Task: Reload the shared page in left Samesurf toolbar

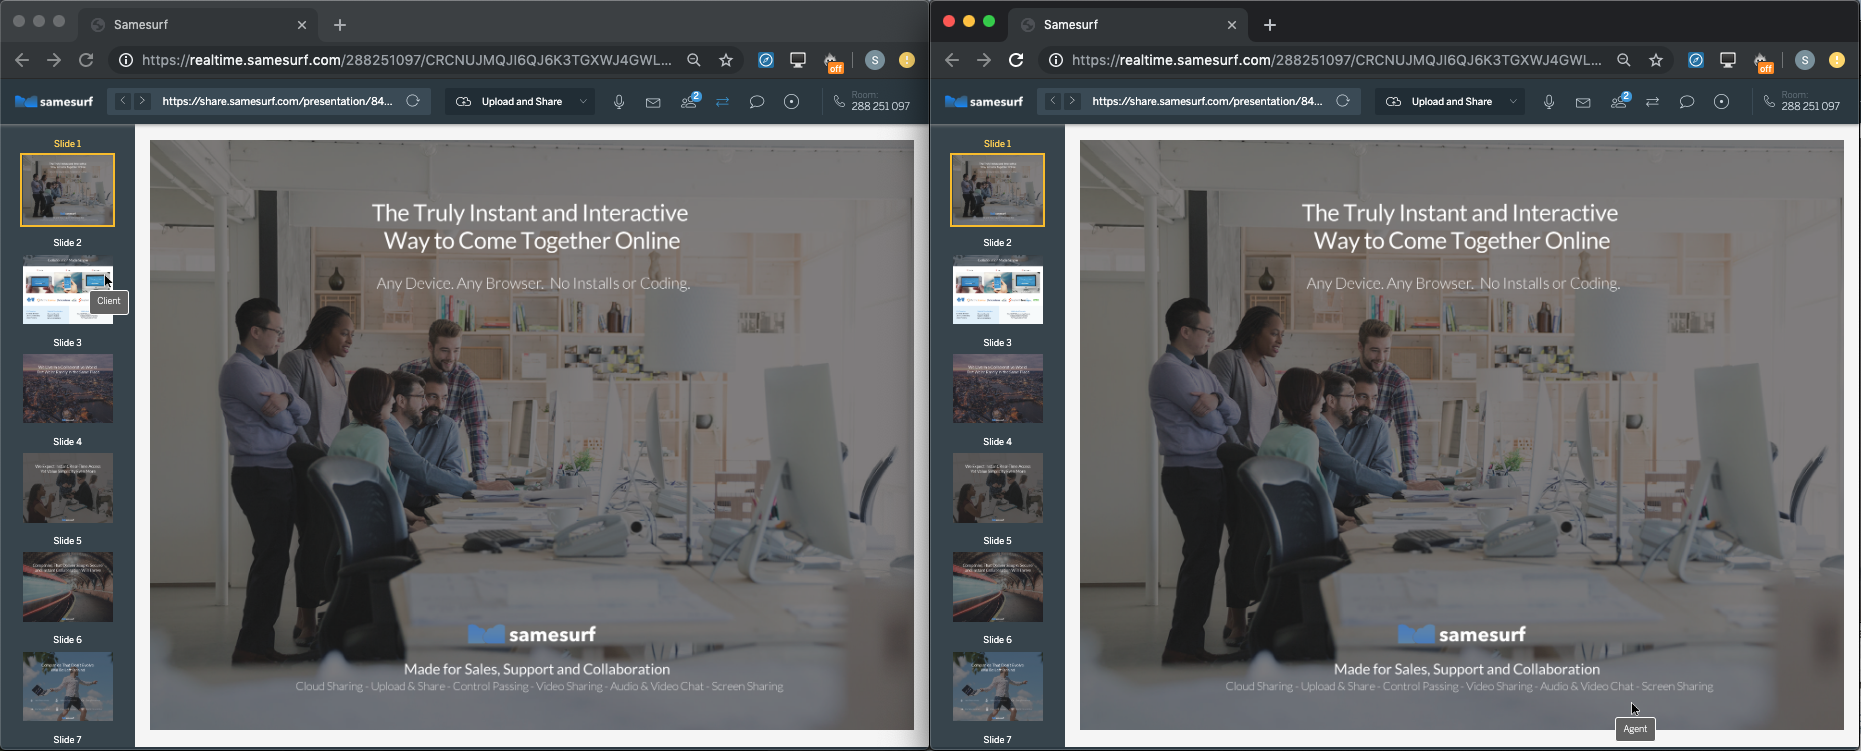Action: [x=412, y=101]
